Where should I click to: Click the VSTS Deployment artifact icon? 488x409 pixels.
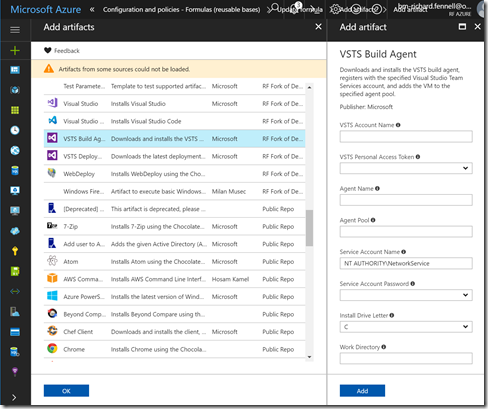tap(52, 156)
